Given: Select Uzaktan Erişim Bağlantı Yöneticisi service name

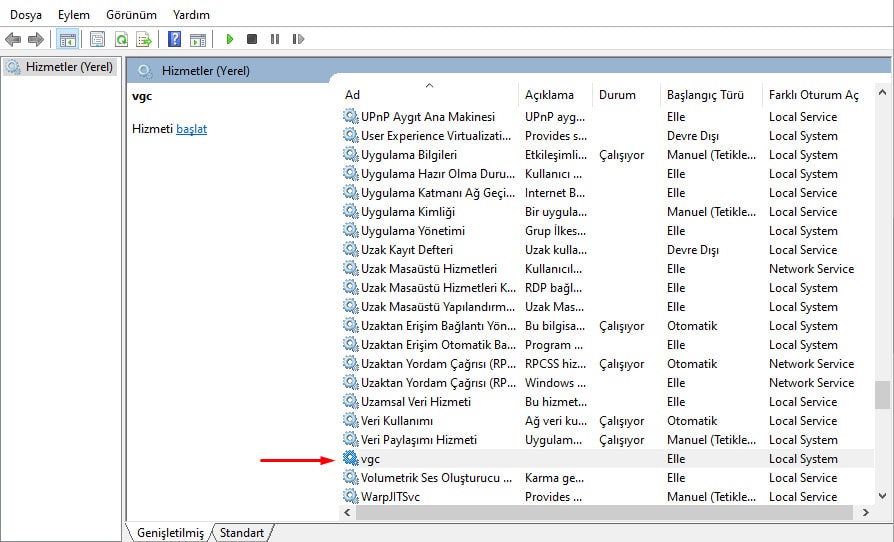Looking at the screenshot, I should [438, 326].
